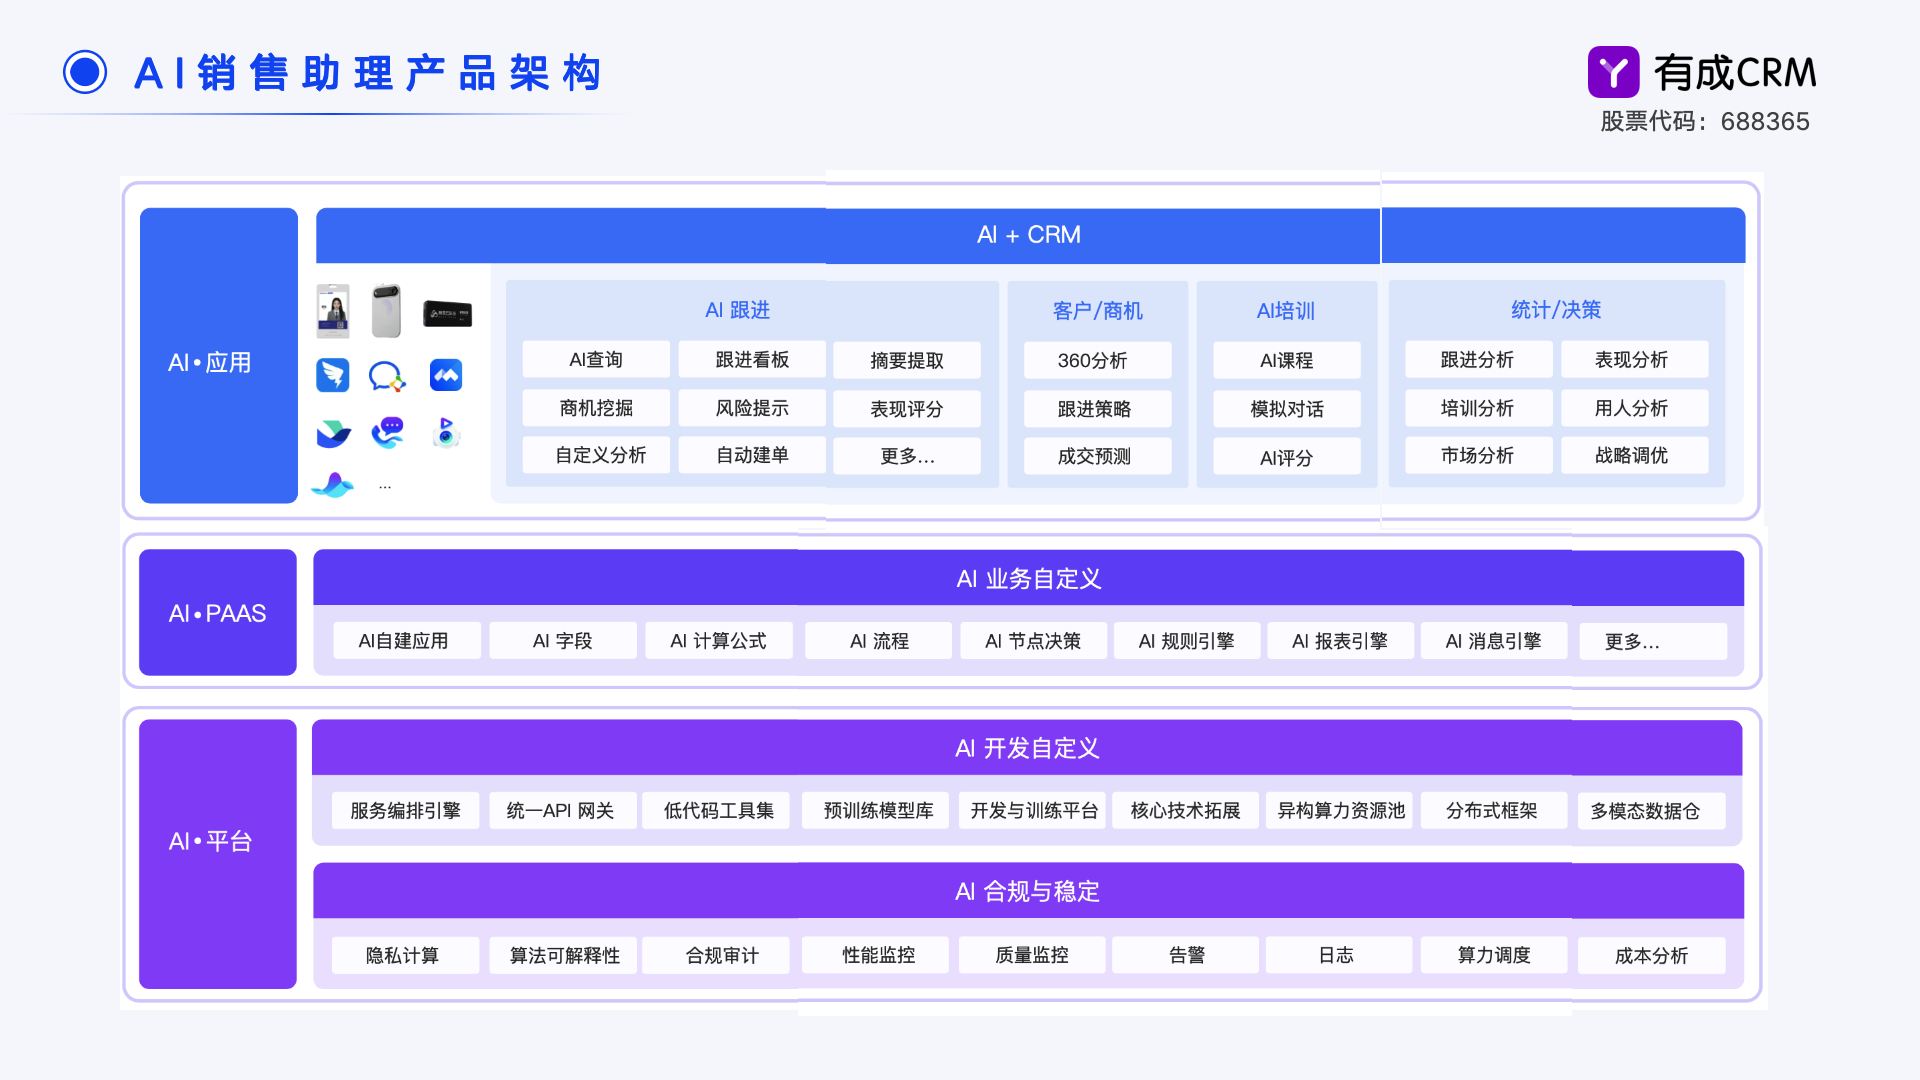
Task: Click the 异构算力资源池 box
Action: point(1340,810)
